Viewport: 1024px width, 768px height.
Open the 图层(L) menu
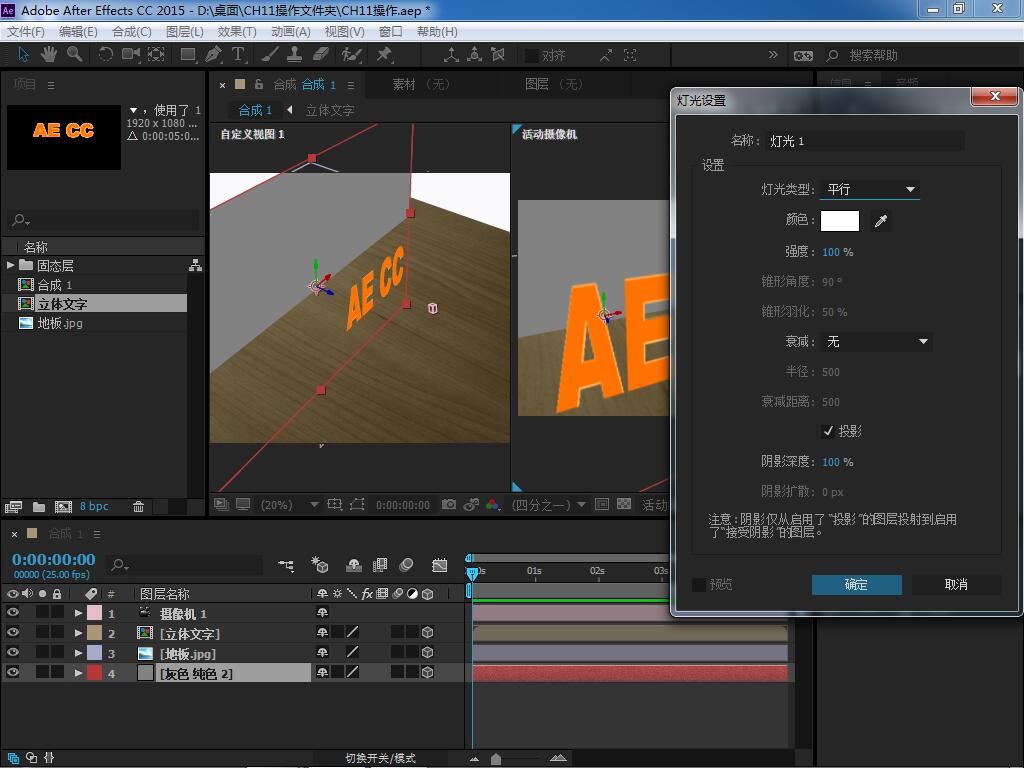click(185, 31)
